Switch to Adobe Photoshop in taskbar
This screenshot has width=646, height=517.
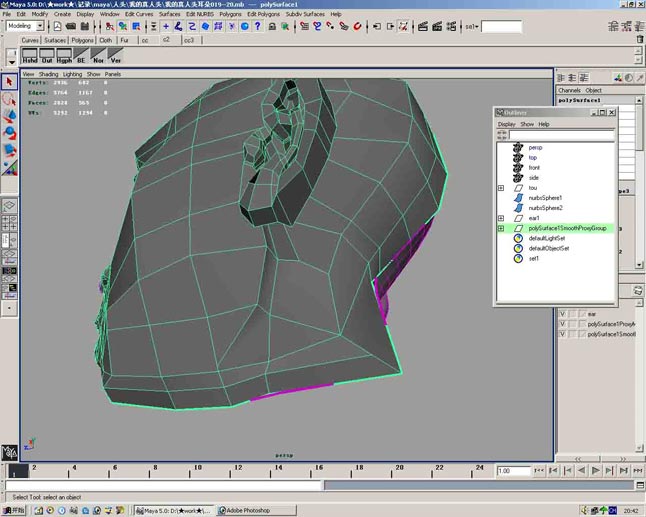[257, 510]
